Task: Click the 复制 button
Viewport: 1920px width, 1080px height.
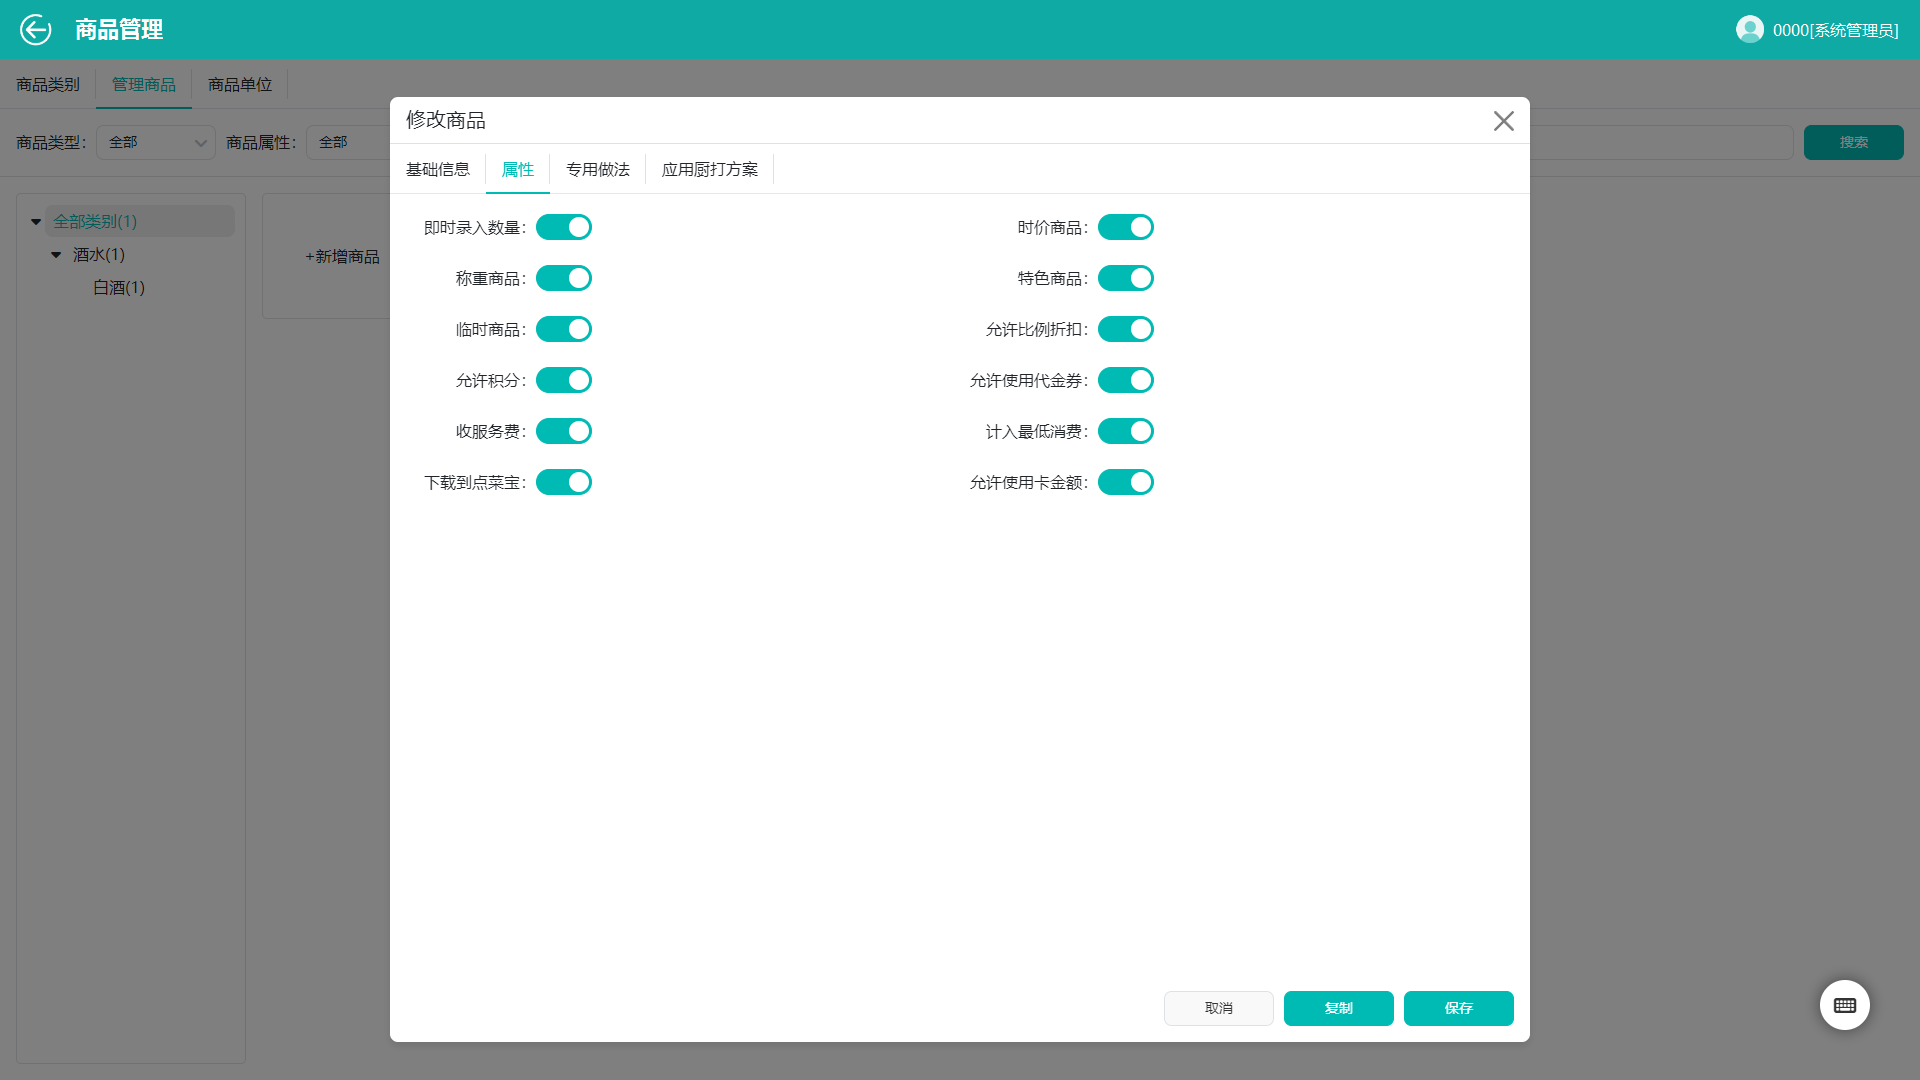Action: [1339, 1008]
